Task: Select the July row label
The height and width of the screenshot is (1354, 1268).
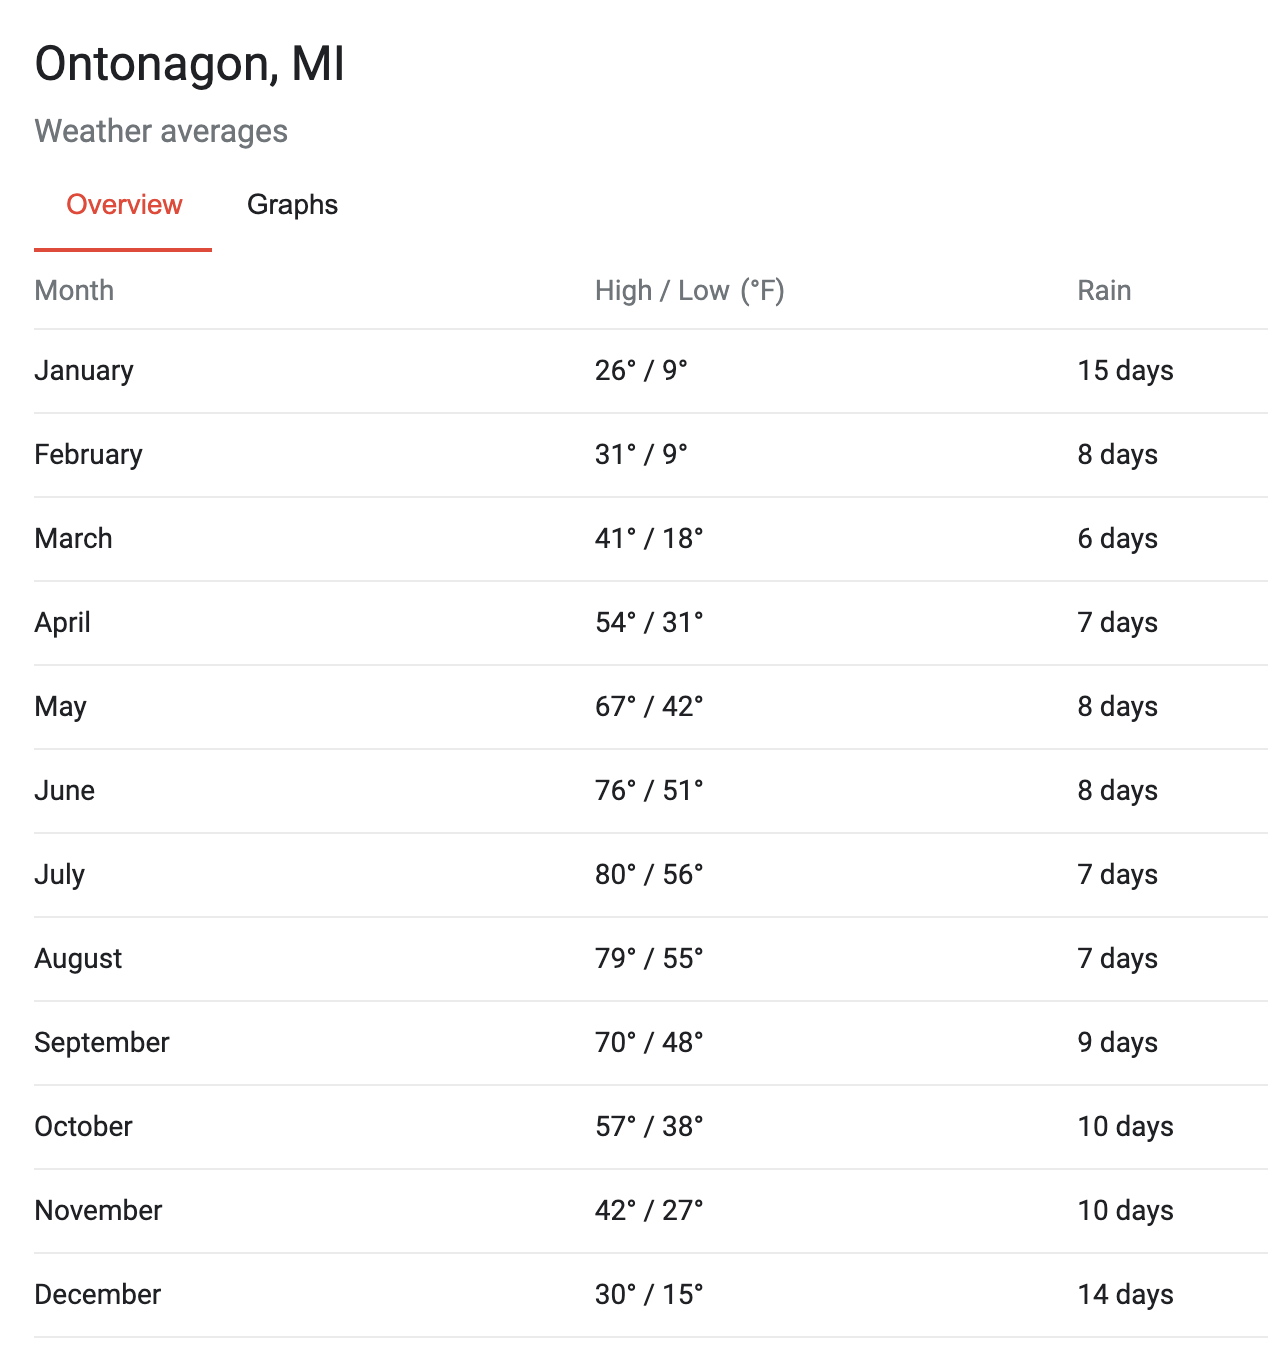Action: pos(60,875)
